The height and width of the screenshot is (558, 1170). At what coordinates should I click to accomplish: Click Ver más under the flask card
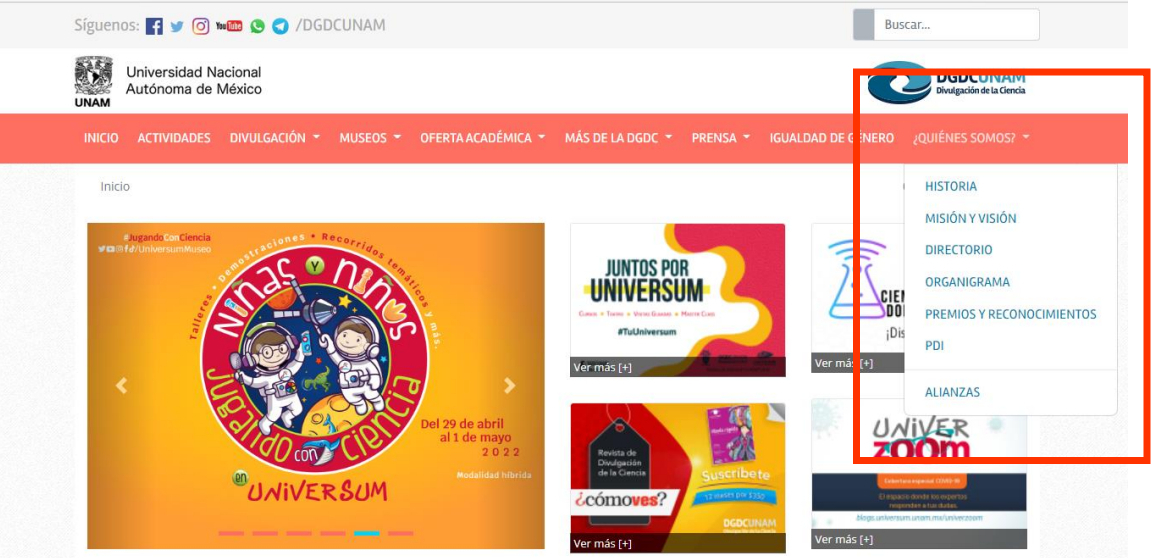(x=844, y=363)
